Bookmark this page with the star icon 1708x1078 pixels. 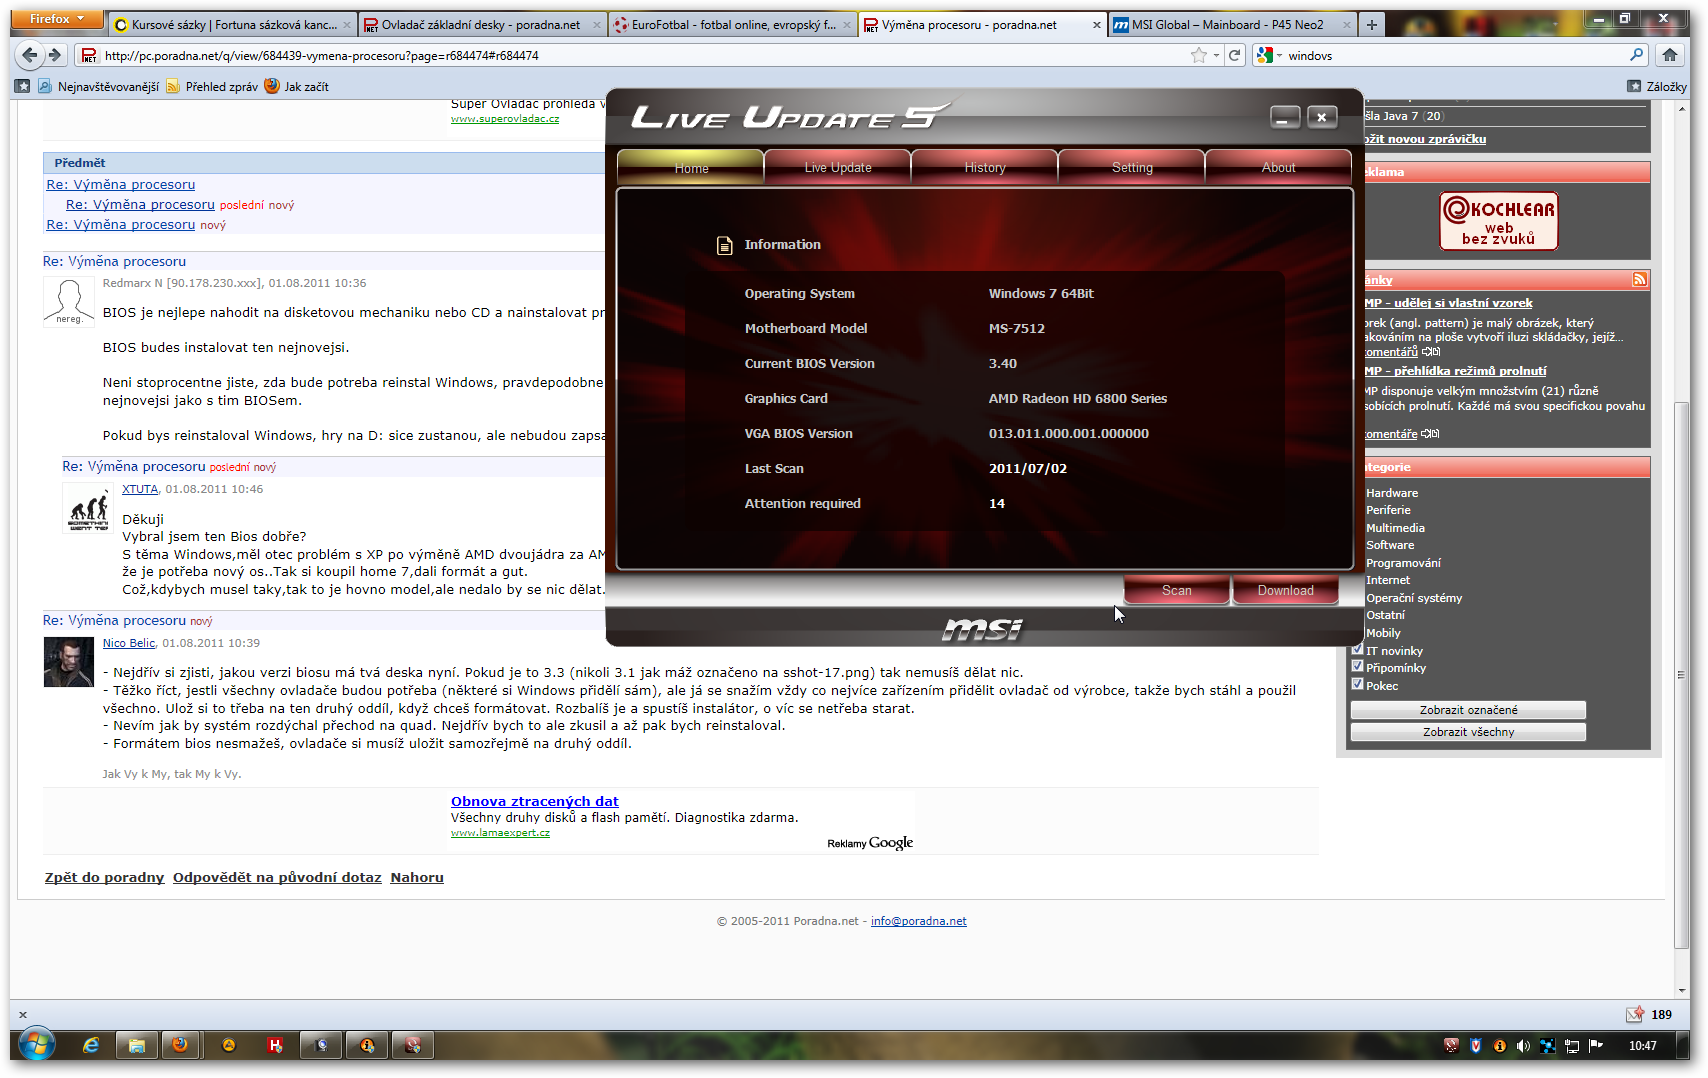point(1199,55)
